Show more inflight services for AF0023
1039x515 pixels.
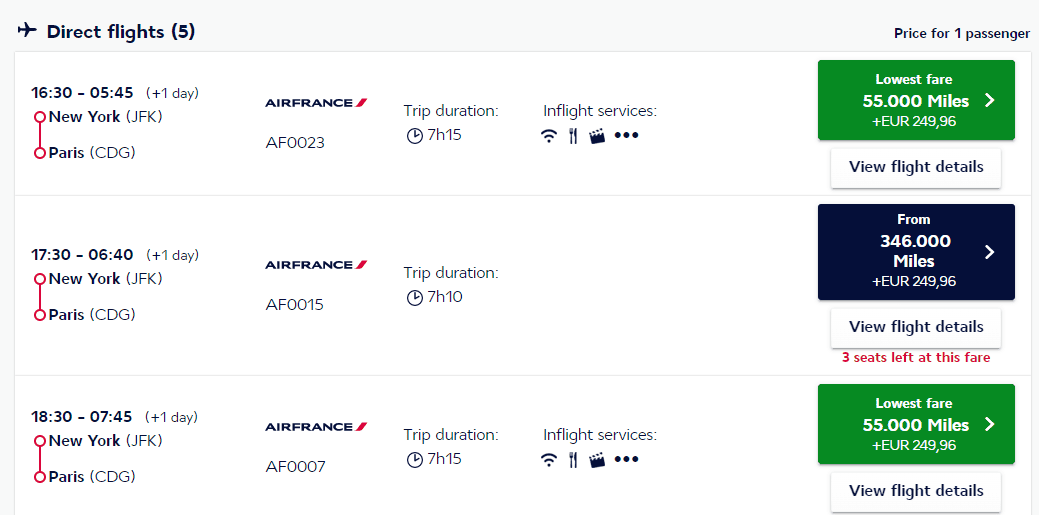[626, 137]
